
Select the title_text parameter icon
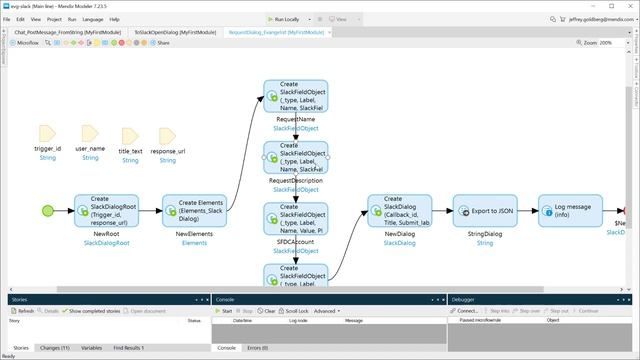(130, 136)
